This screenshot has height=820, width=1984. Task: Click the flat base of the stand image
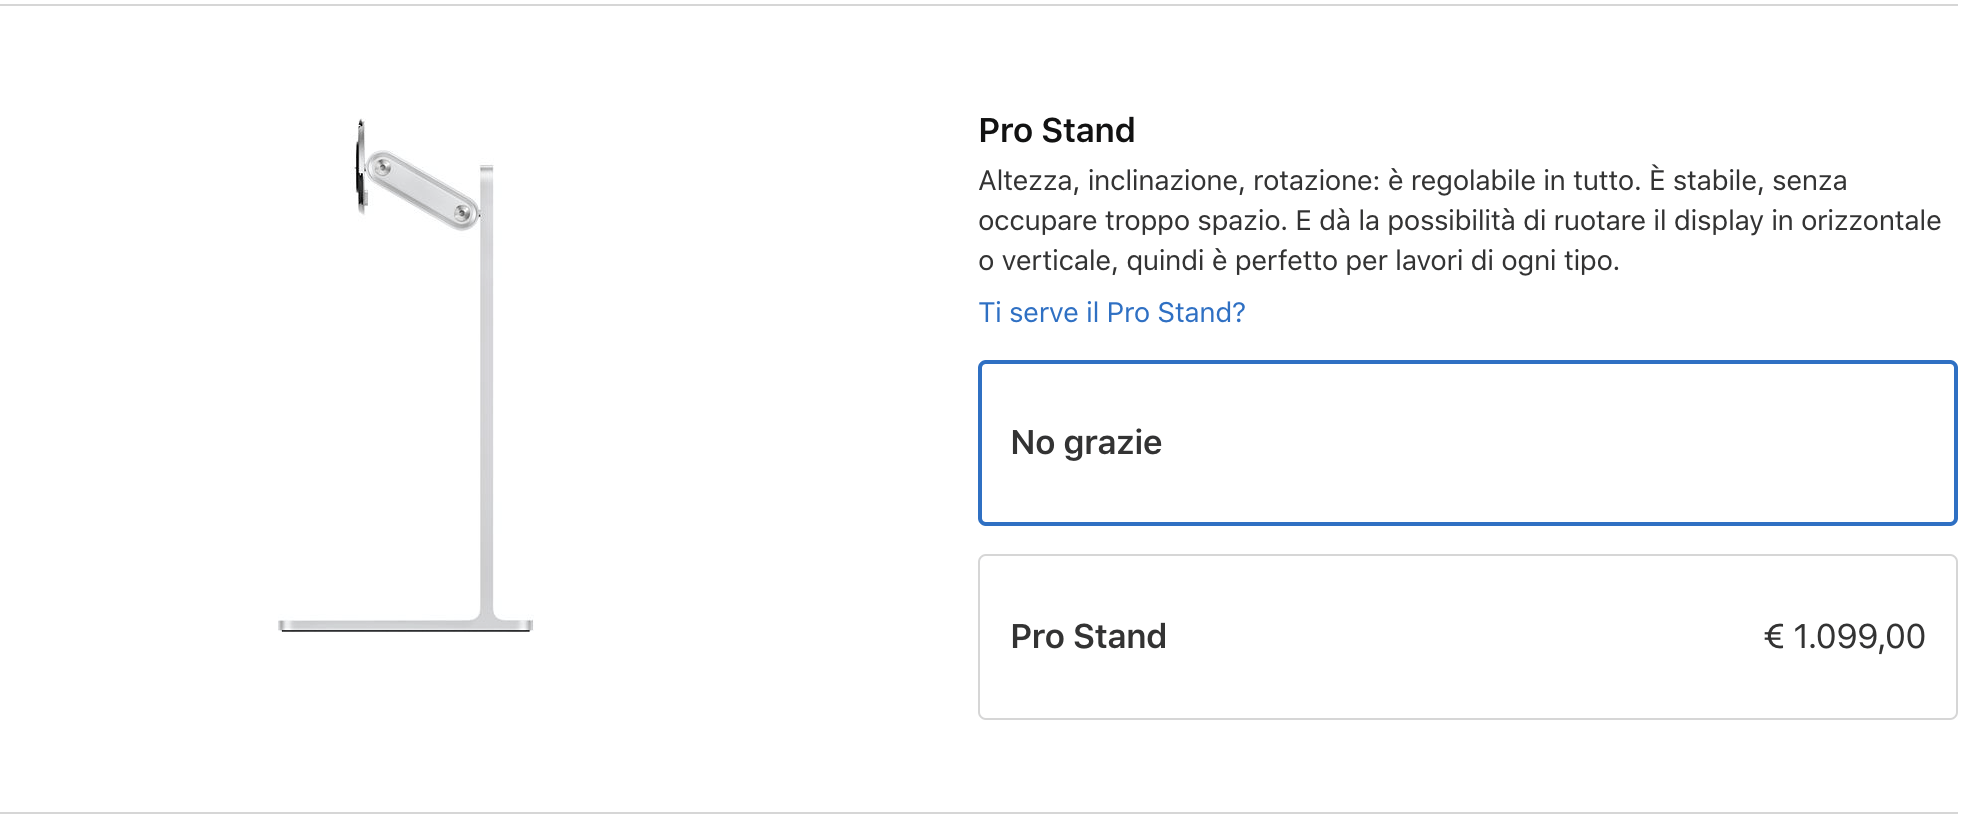[405, 626]
